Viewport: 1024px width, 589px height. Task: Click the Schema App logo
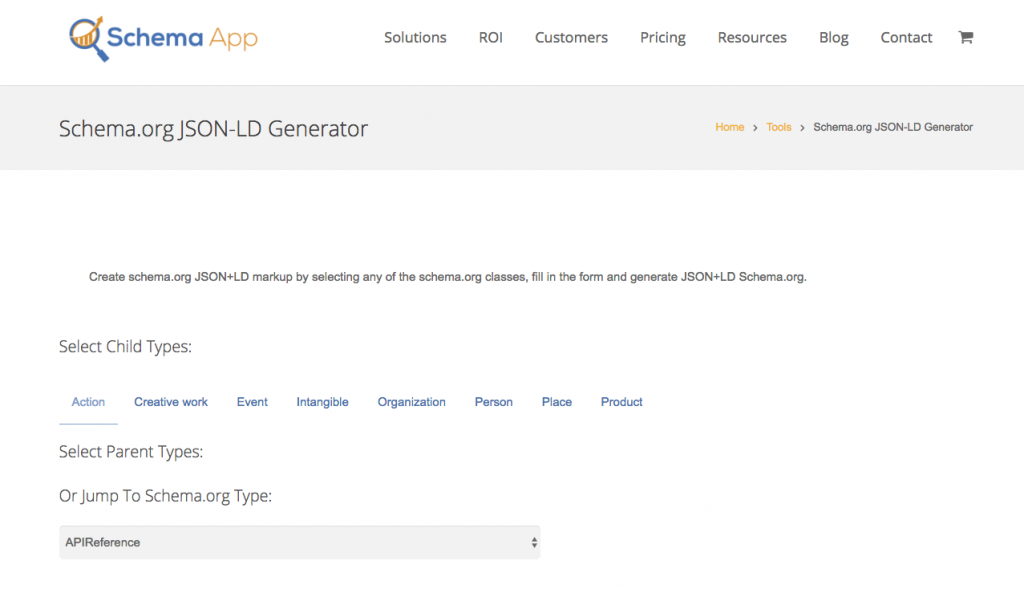(162, 36)
